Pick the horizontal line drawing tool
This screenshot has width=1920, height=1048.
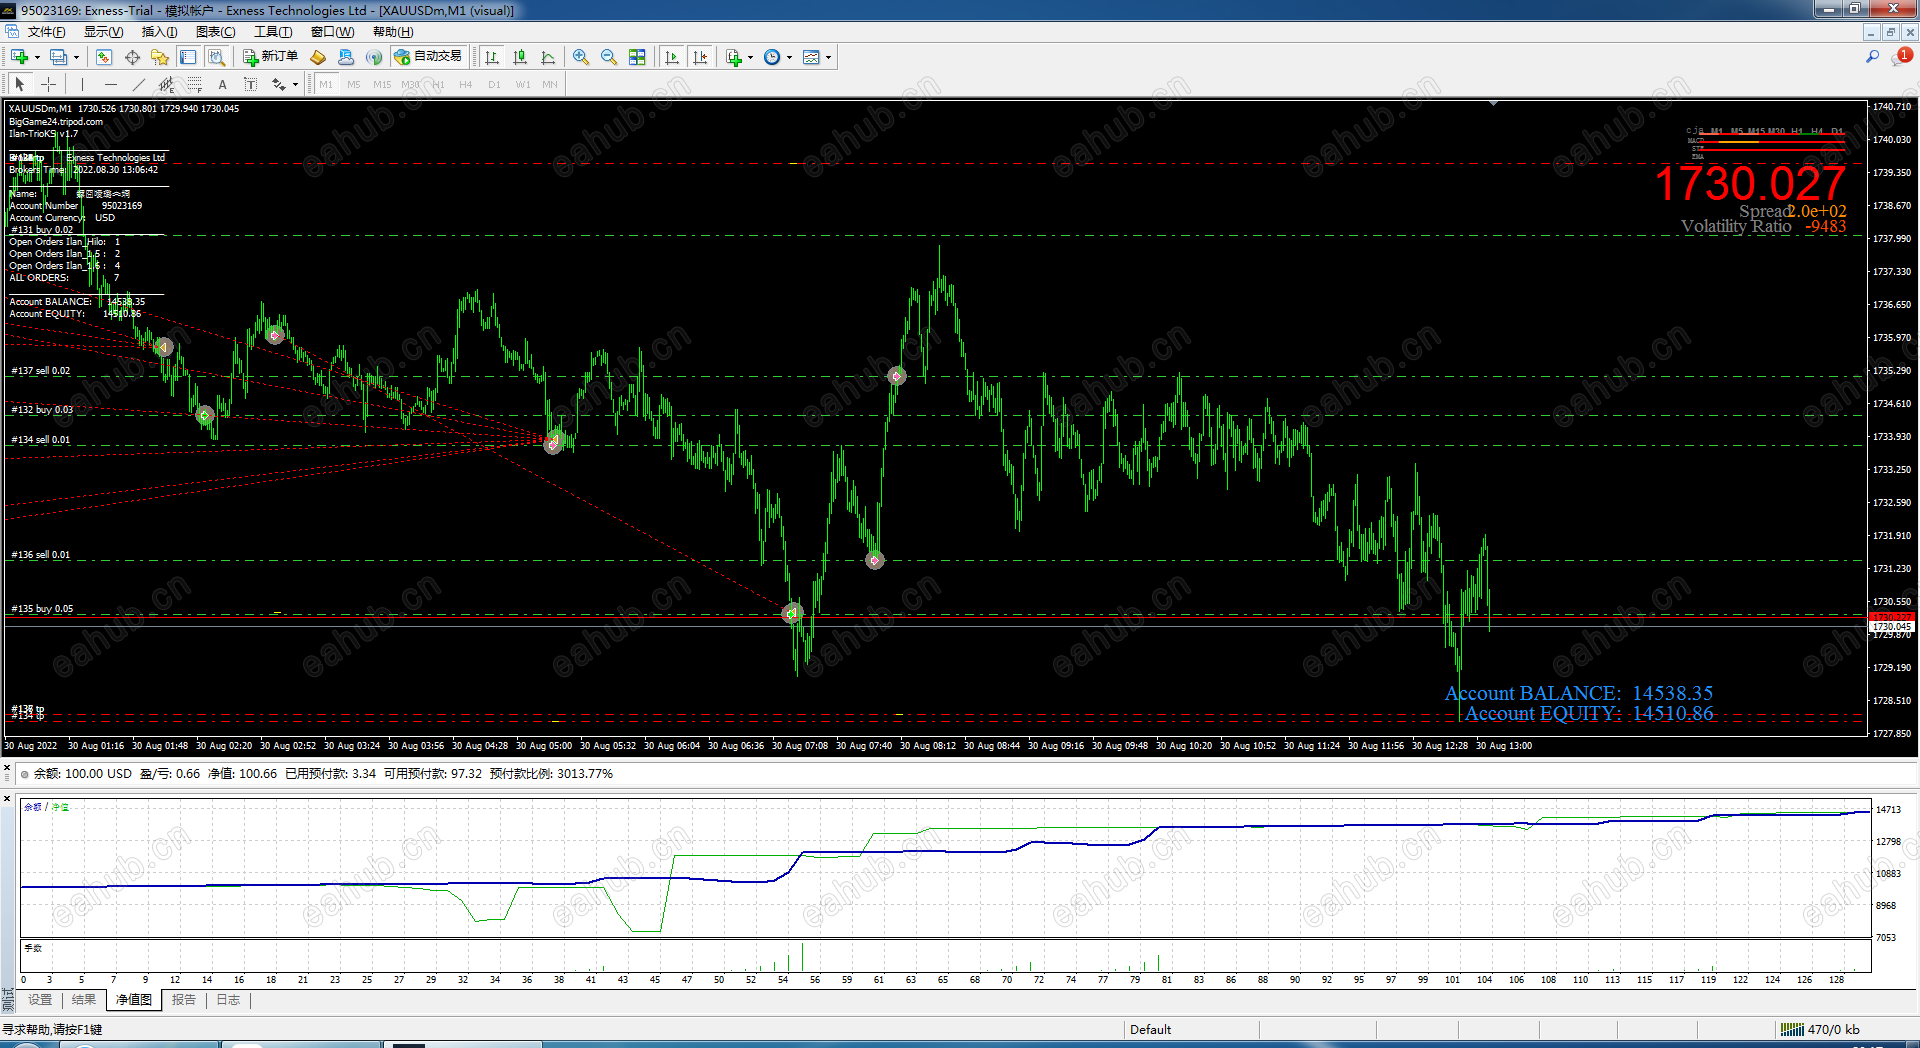111,85
